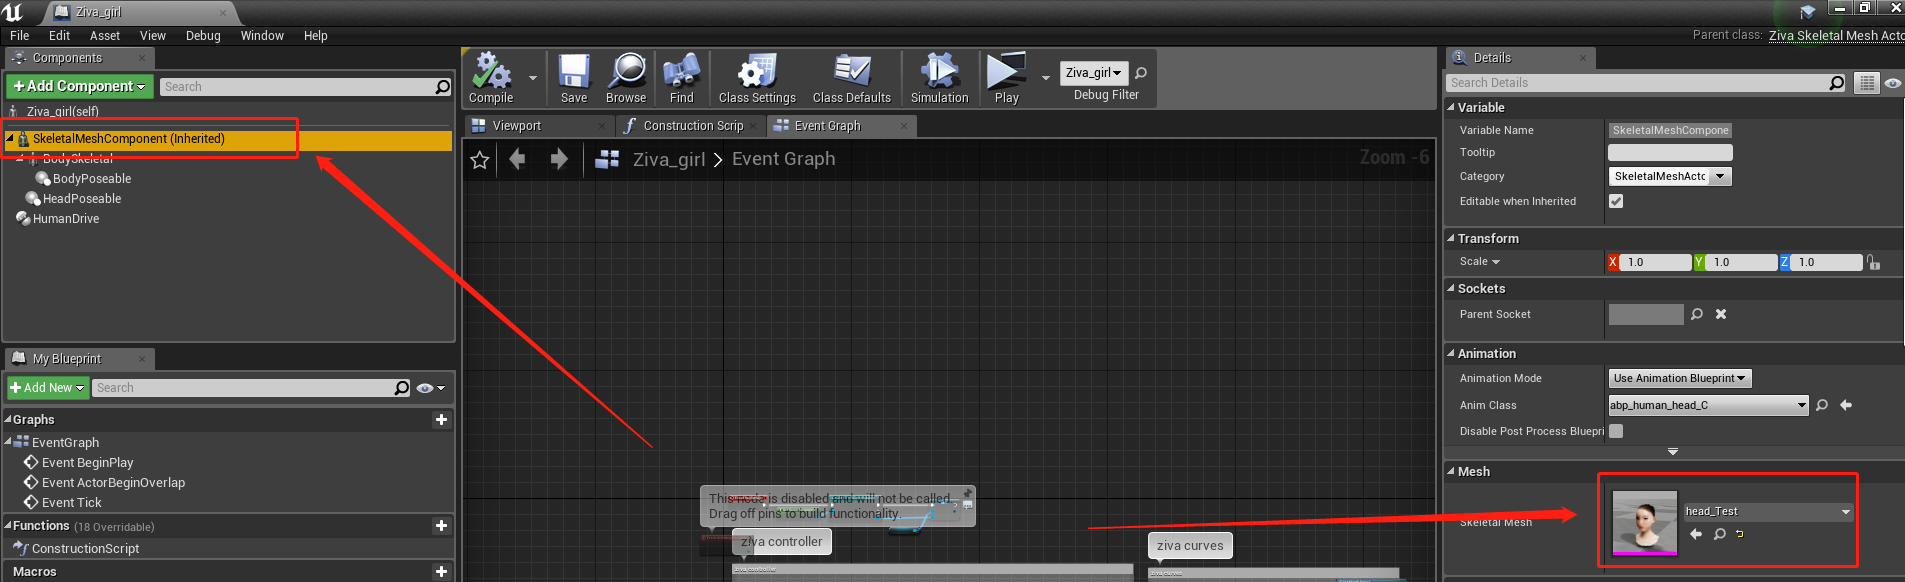This screenshot has height=582, width=1905.
Task: Find Parent Socket with its magnifier icon
Action: click(x=1697, y=314)
